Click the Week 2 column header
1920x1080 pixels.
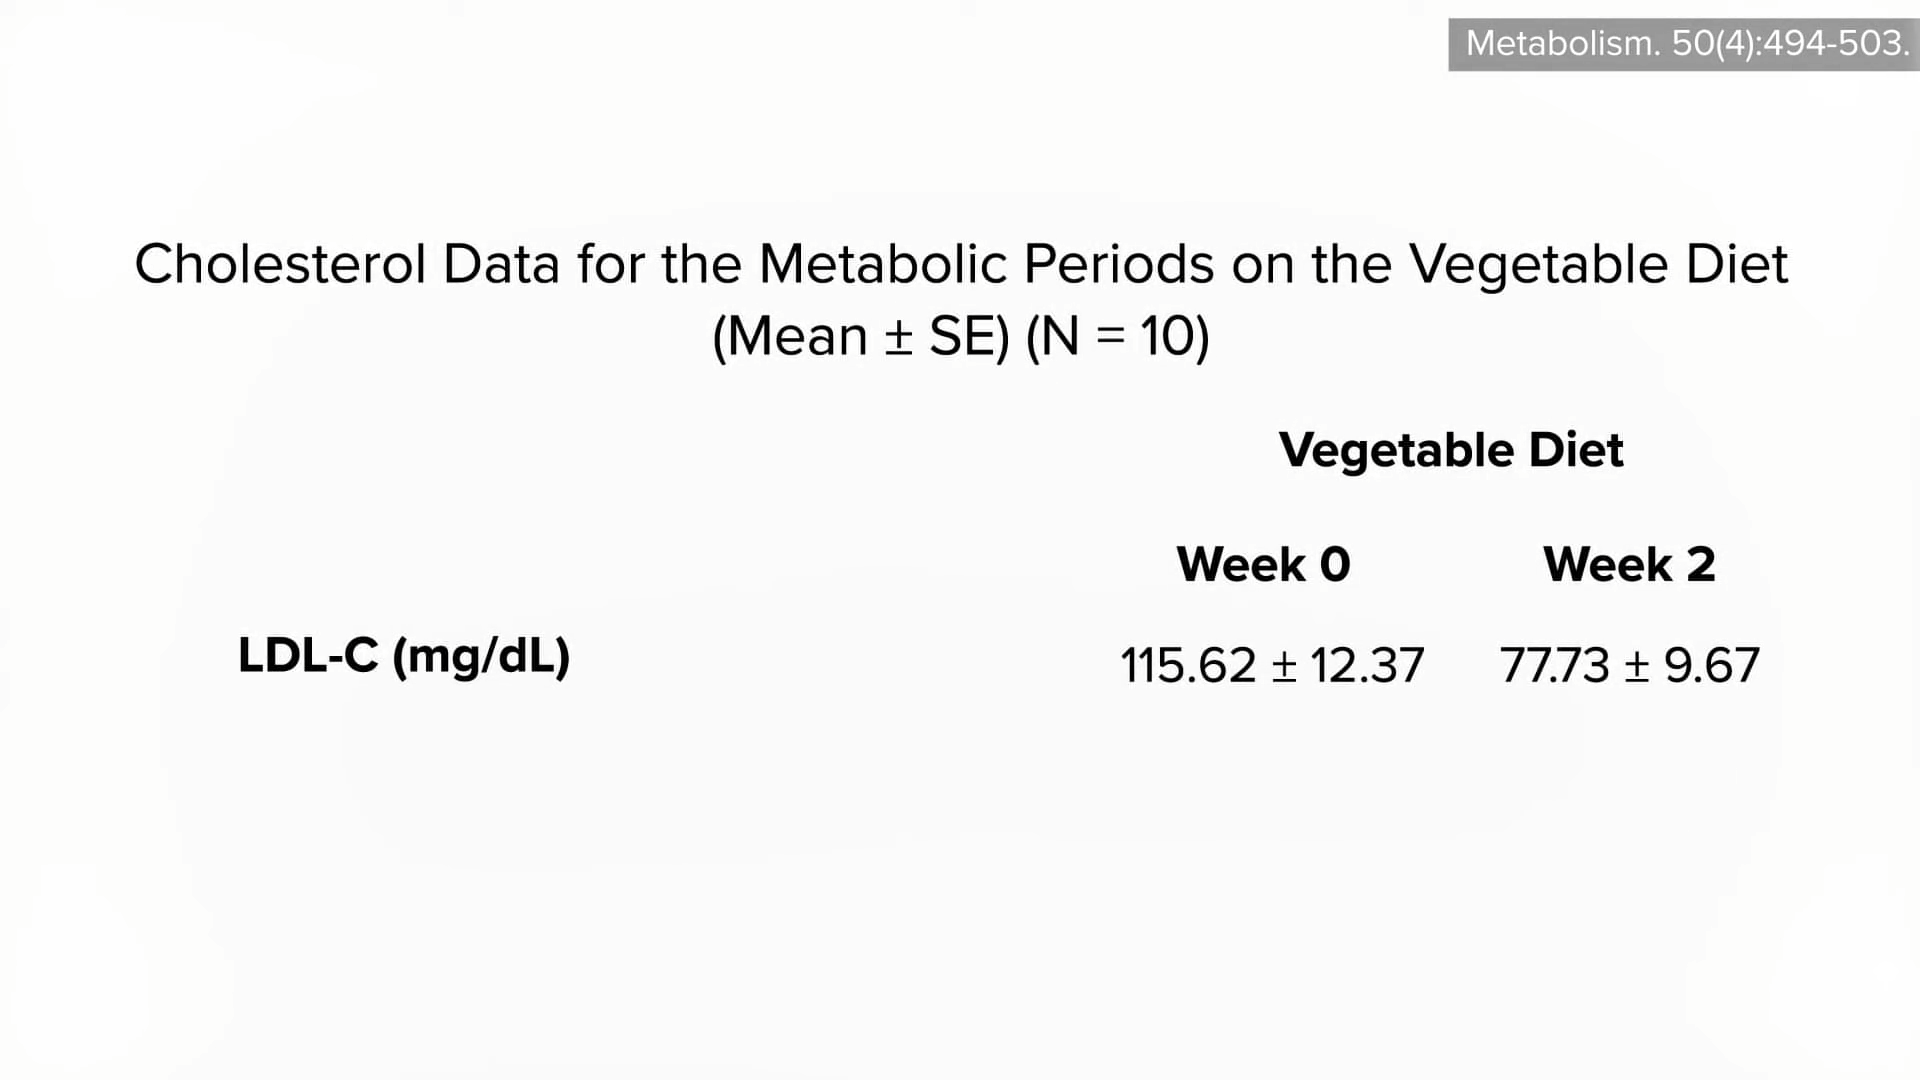click(x=1629, y=565)
